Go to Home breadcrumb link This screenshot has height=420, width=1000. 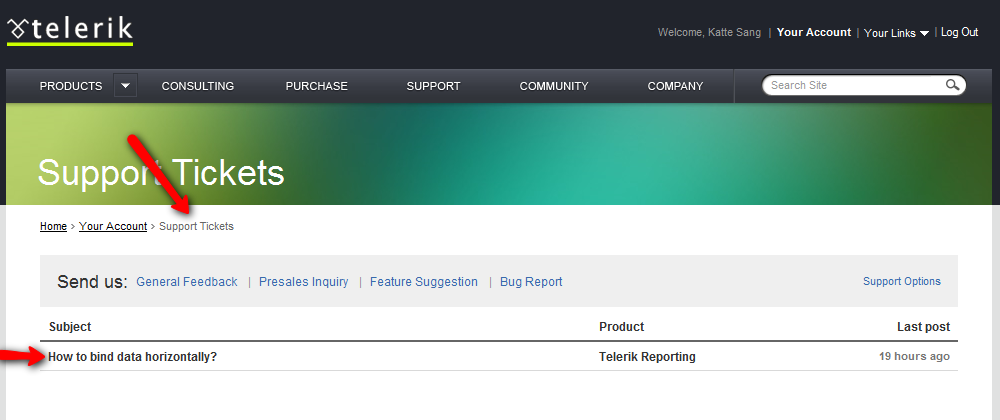[54, 226]
